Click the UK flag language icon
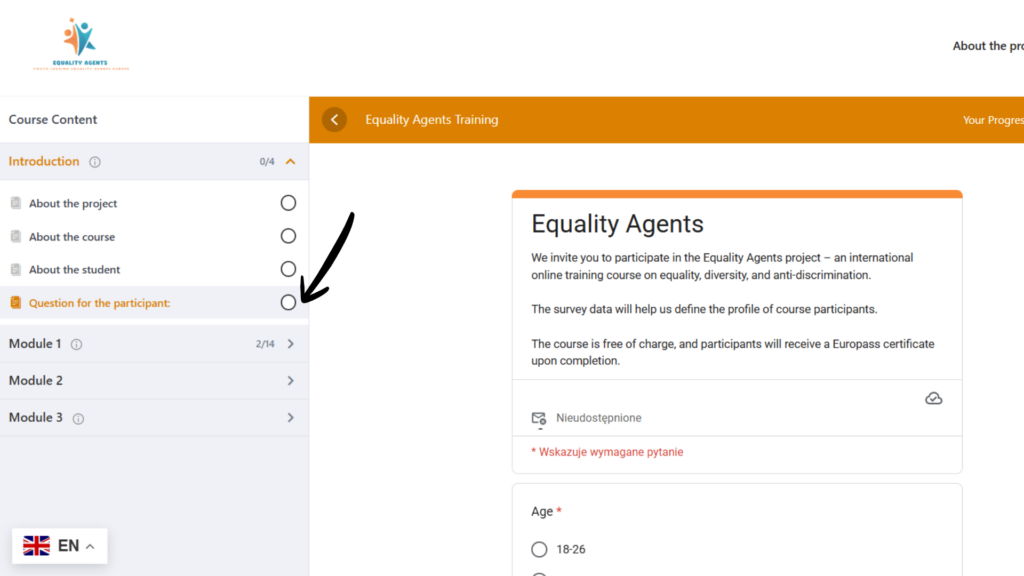 click(37, 546)
